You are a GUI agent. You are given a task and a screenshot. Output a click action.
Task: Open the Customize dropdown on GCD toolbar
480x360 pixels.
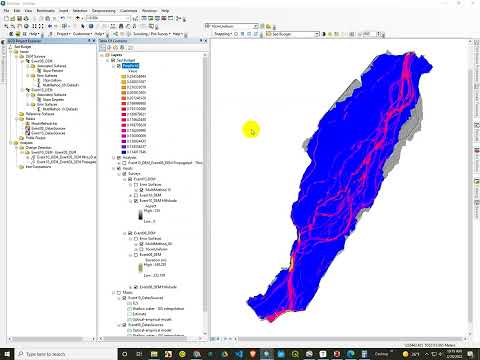[x=82, y=34]
